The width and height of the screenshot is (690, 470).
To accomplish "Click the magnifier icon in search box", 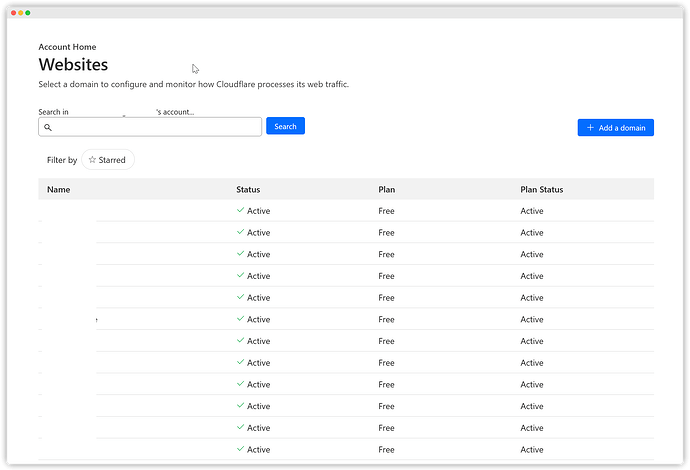I will [48, 128].
